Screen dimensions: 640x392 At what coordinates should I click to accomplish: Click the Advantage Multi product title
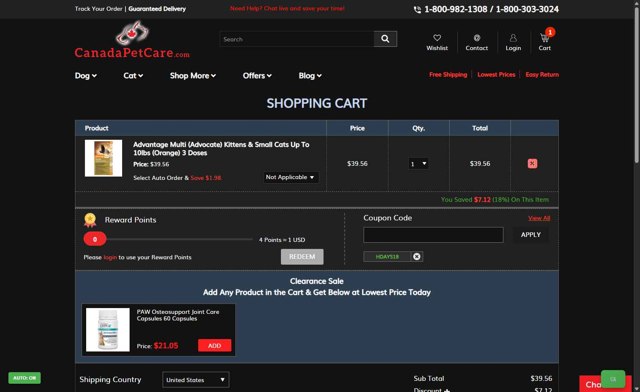click(221, 149)
